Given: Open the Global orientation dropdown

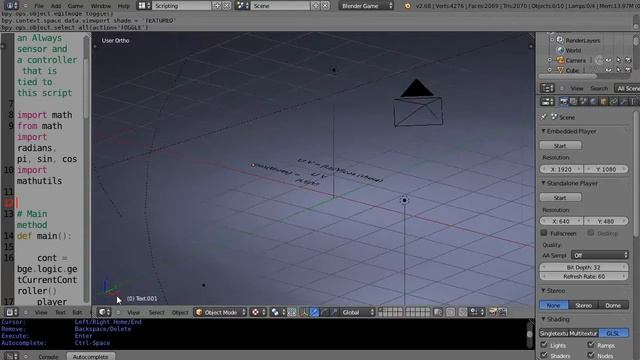Looking at the screenshot, I should pos(357,312).
